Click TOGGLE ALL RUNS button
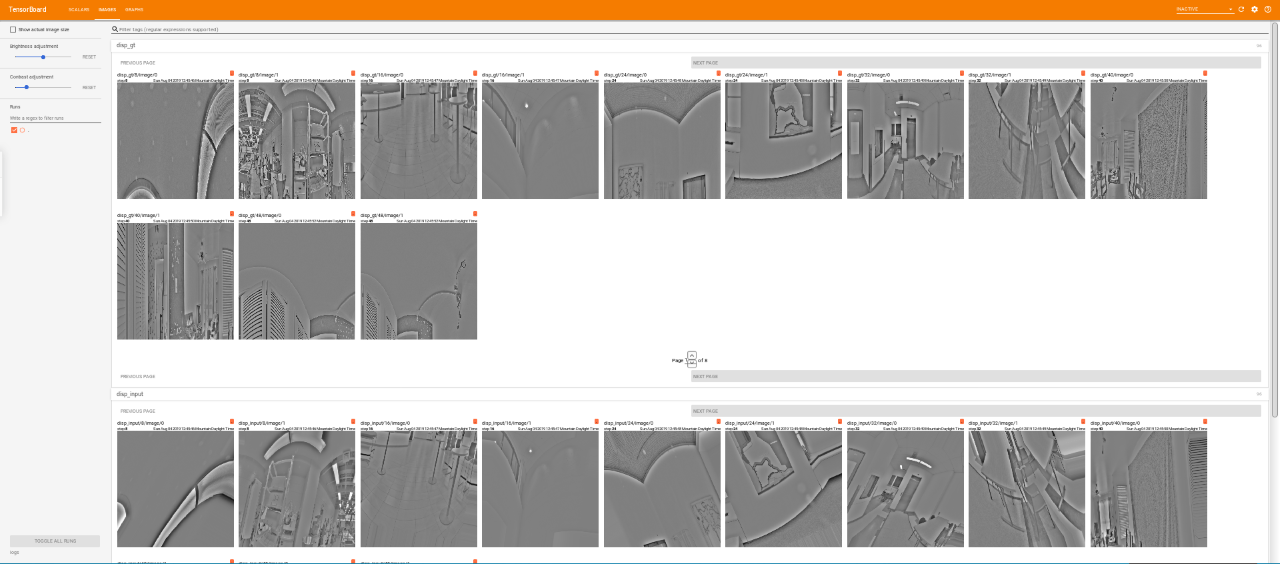 [55, 541]
